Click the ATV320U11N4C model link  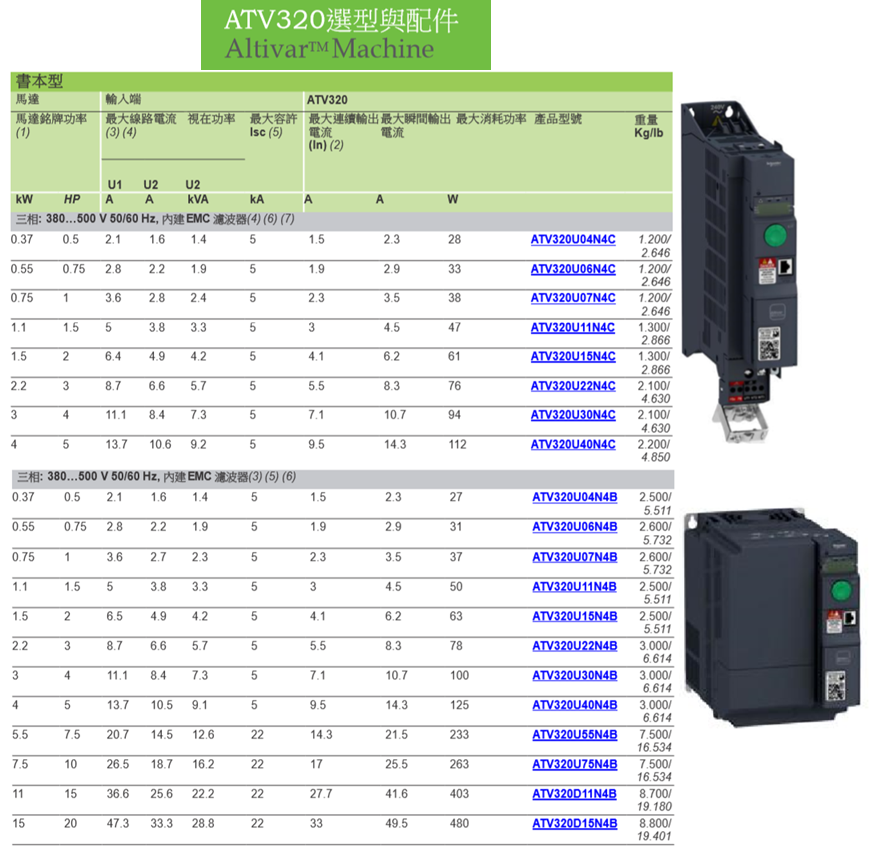(x=573, y=327)
